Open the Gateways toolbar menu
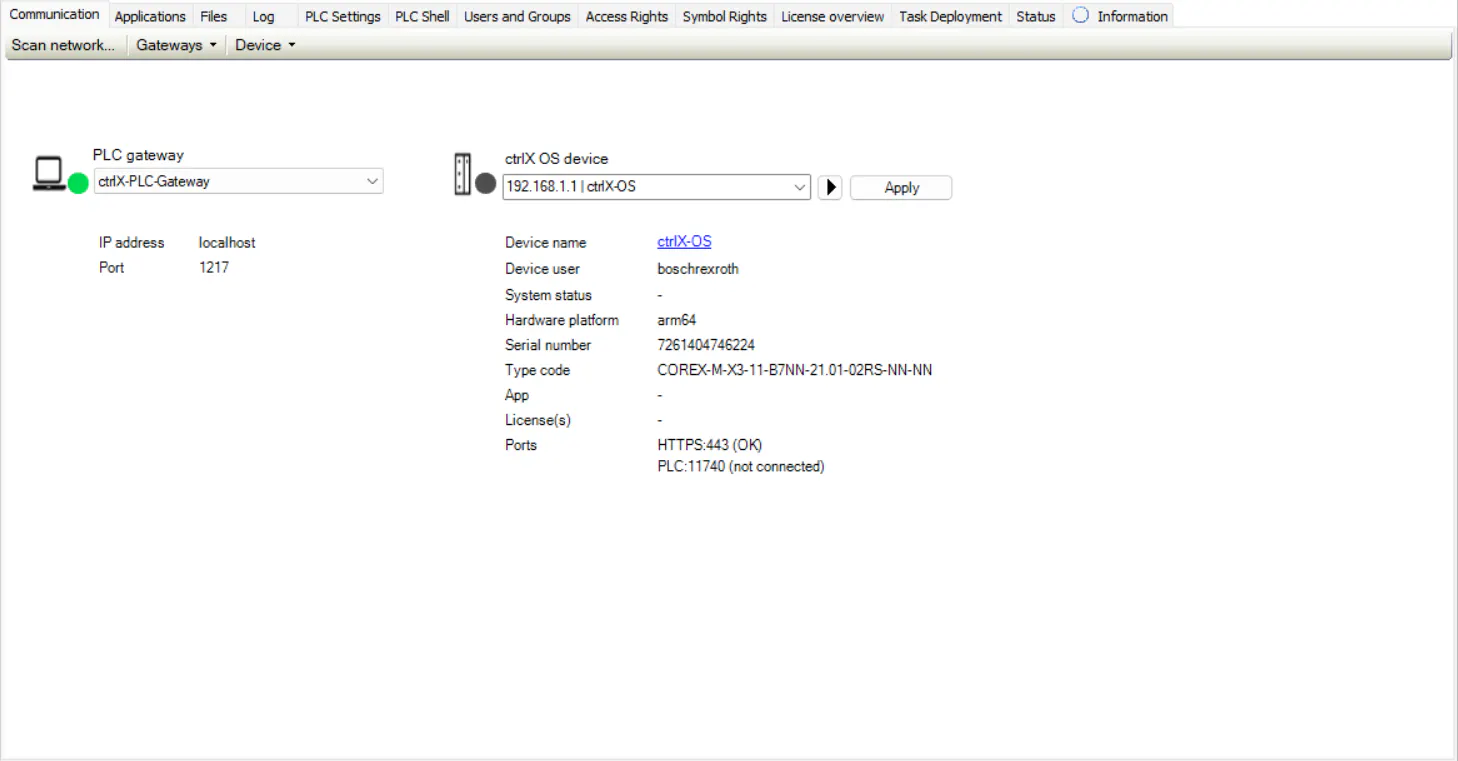This screenshot has height=761, width=1458. (176, 45)
